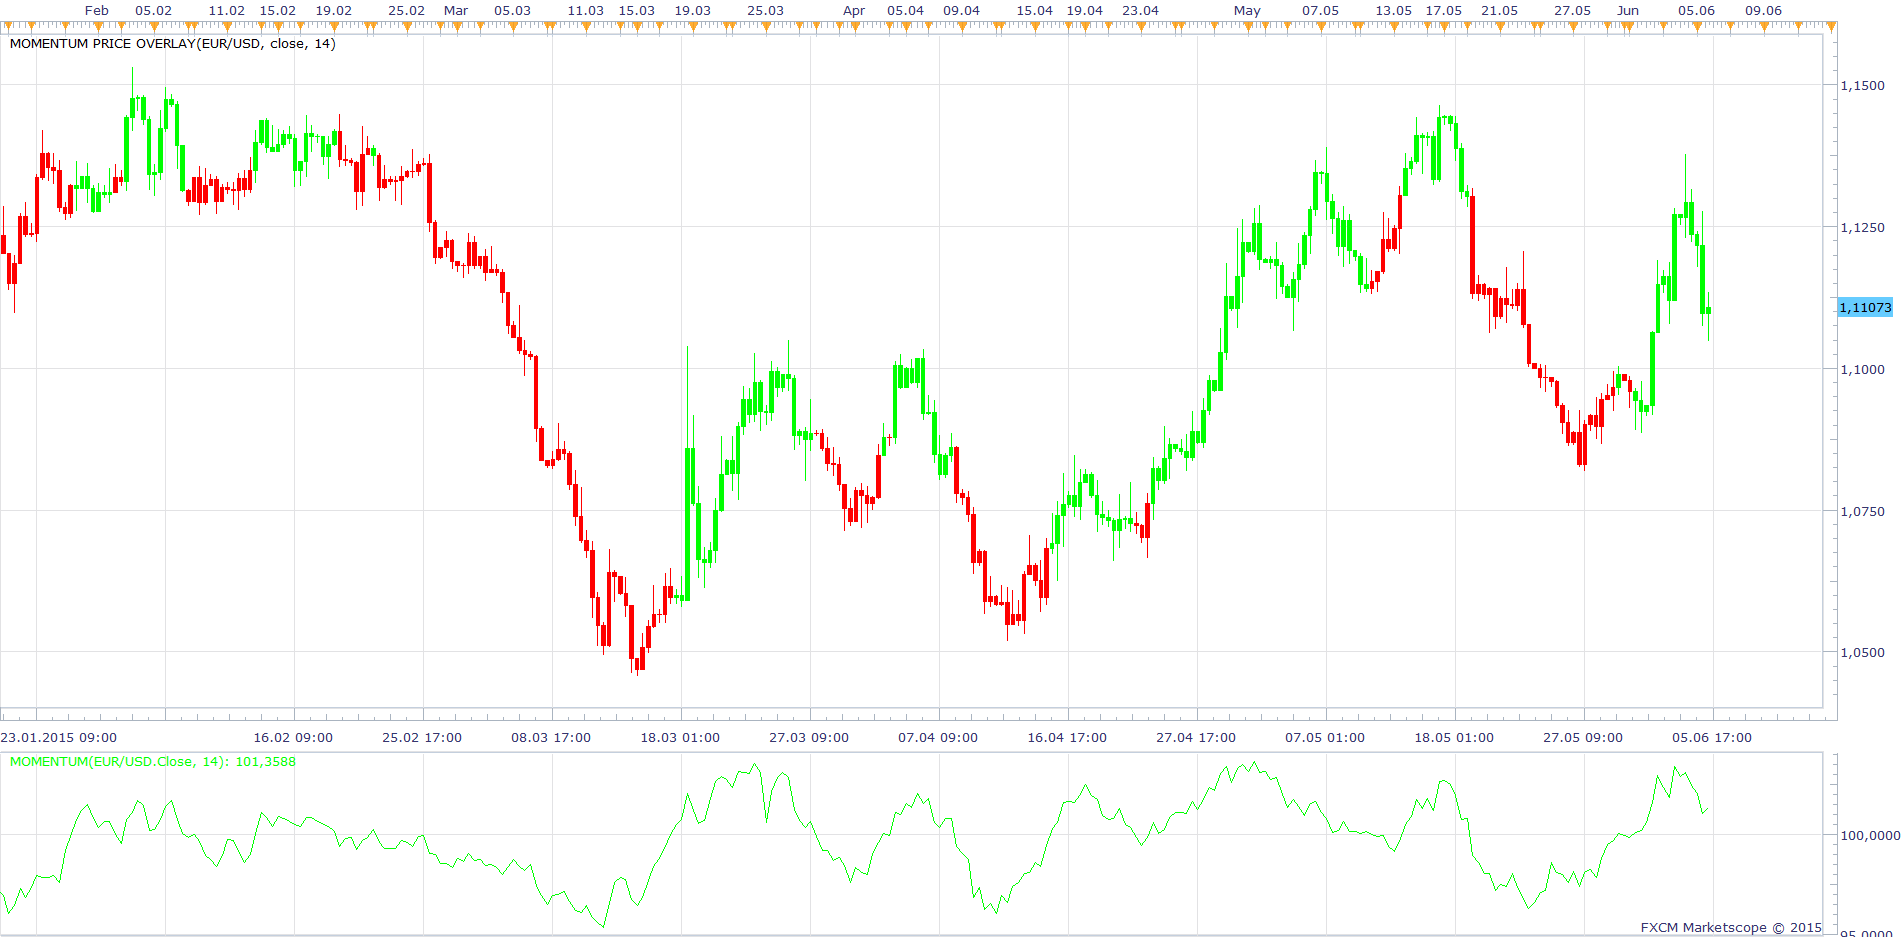The width and height of the screenshot is (1903, 937).
Task: Click the 27.05 09:00 date label
Action: click(x=1583, y=738)
